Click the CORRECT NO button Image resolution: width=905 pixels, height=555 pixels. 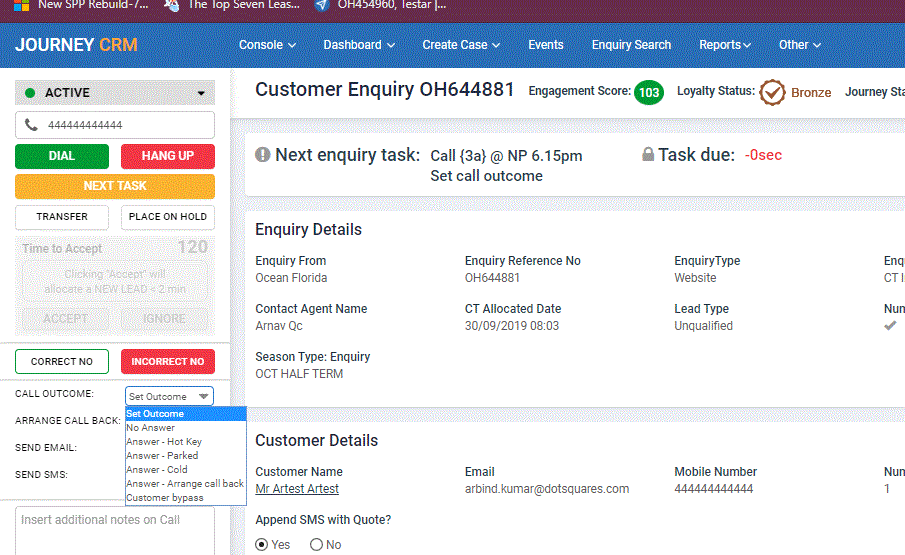coord(62,362)
